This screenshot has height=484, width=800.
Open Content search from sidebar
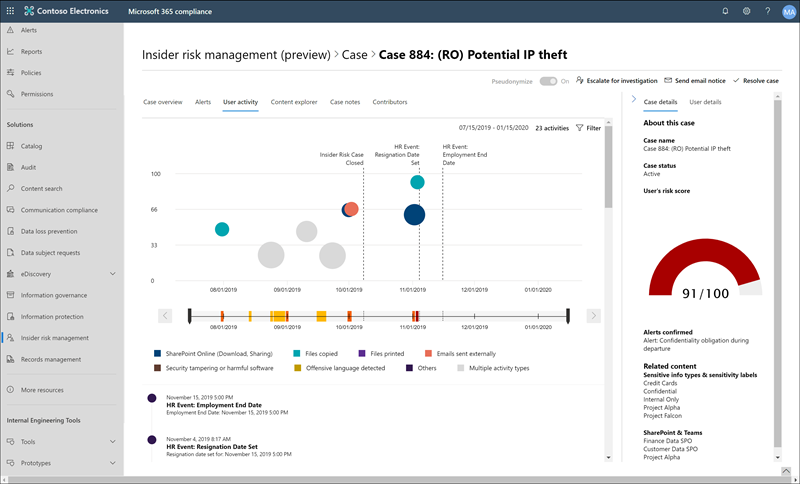pos(40,188)
